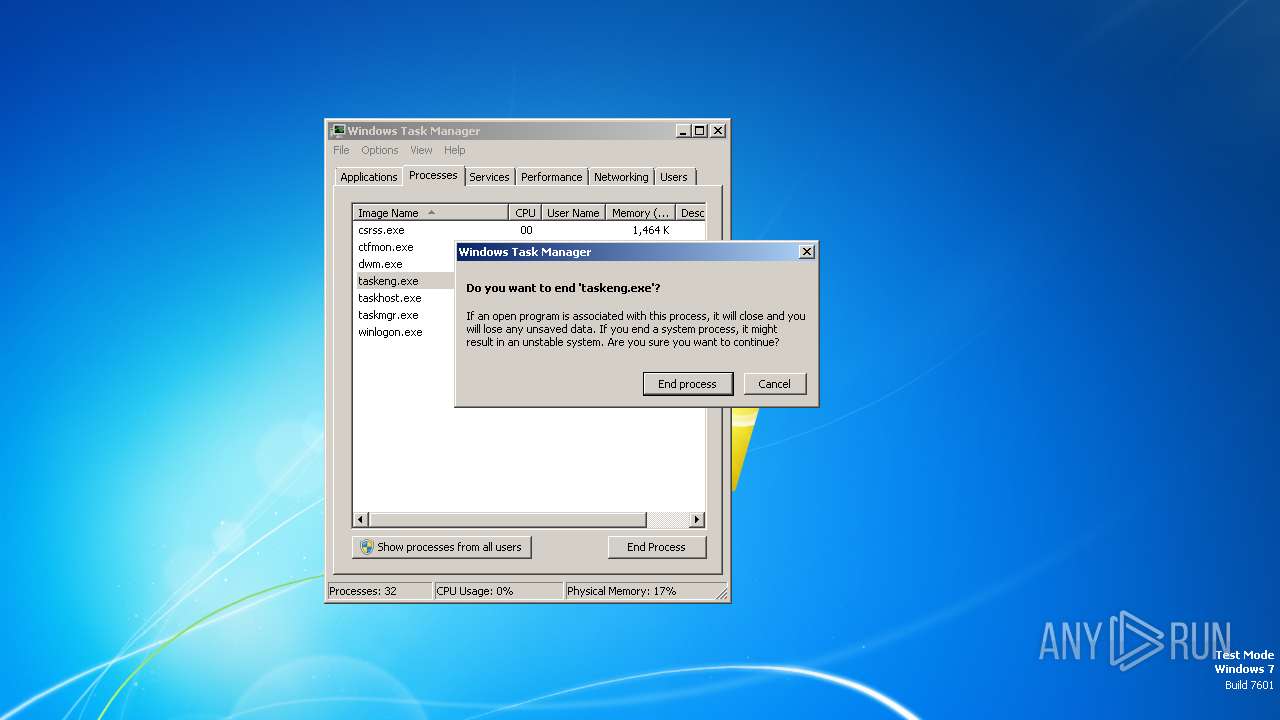Select winlogon.exe process row
The width and height of the screenshot is (1280, 720).
[x=404, y=332]
